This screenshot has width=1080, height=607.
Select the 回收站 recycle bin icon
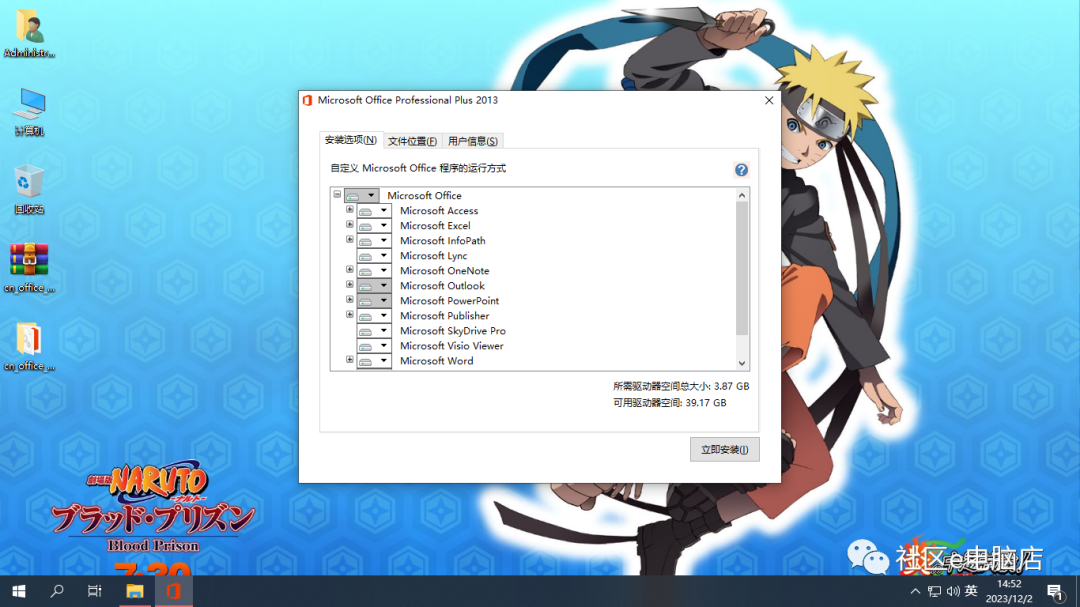click(29, 189)
